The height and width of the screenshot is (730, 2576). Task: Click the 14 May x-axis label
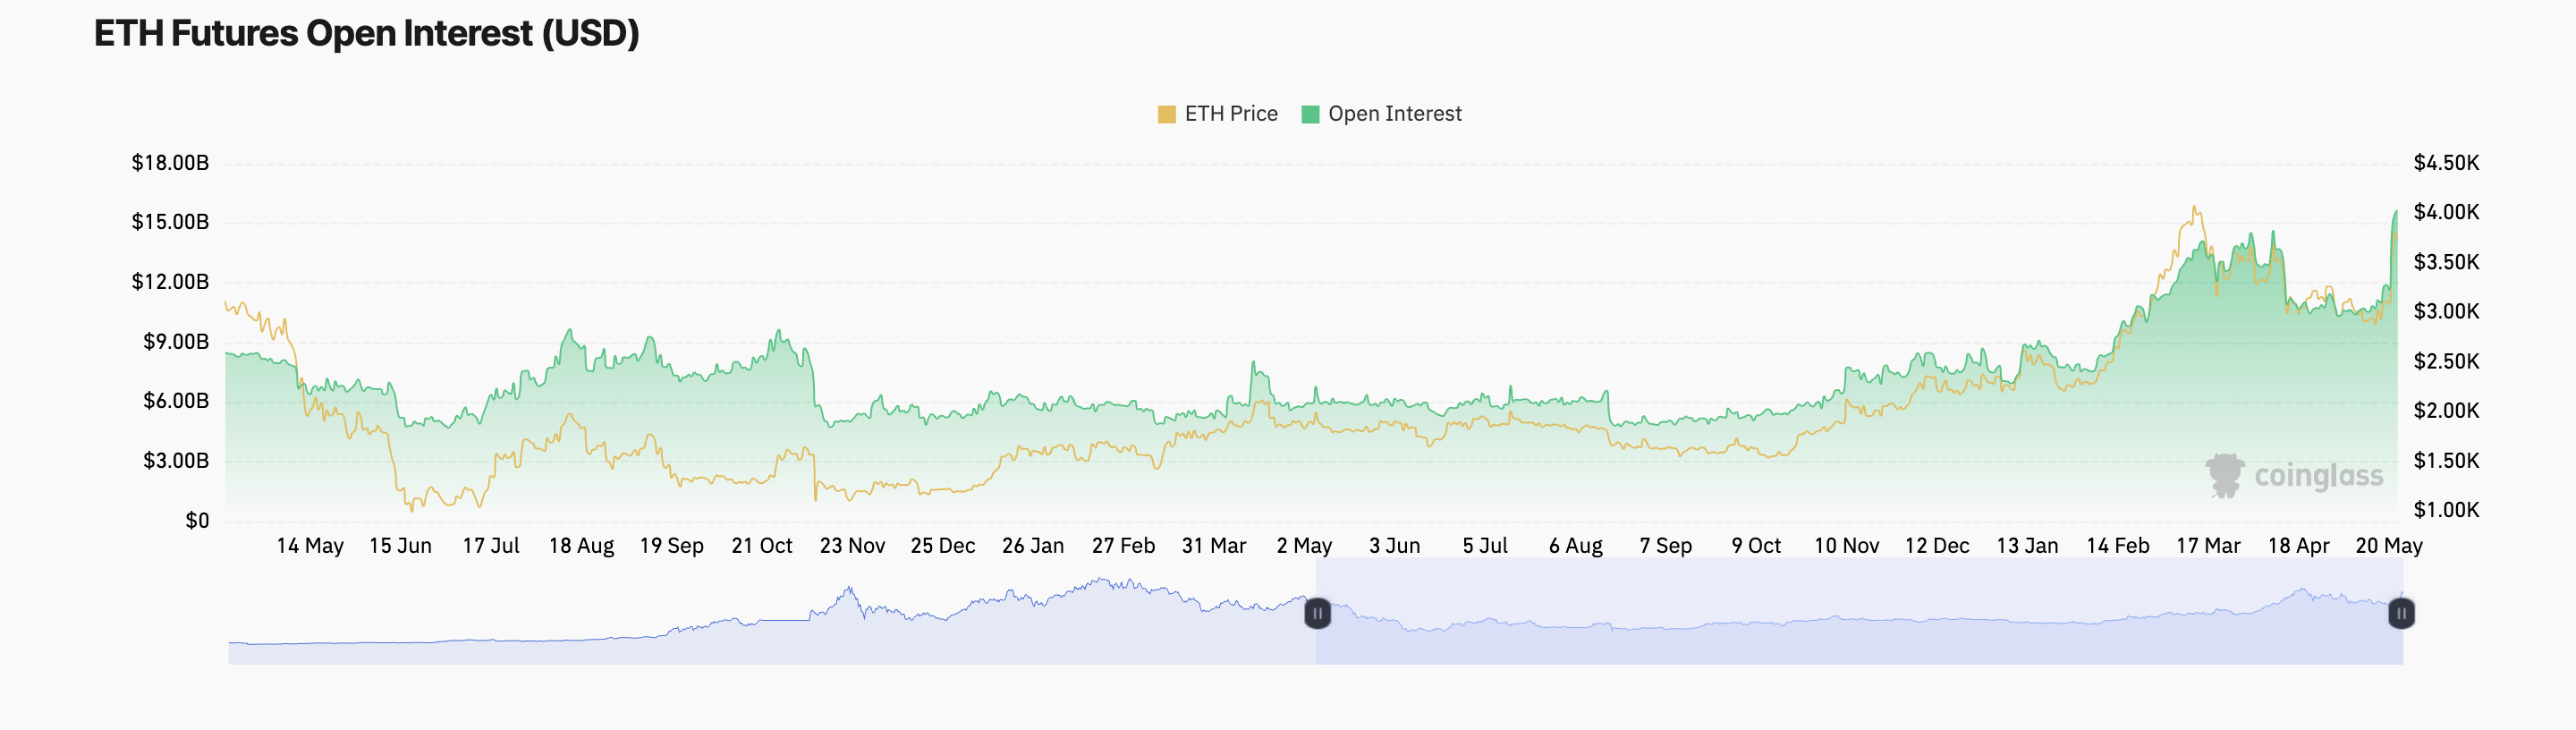click(x=310, y=546)
